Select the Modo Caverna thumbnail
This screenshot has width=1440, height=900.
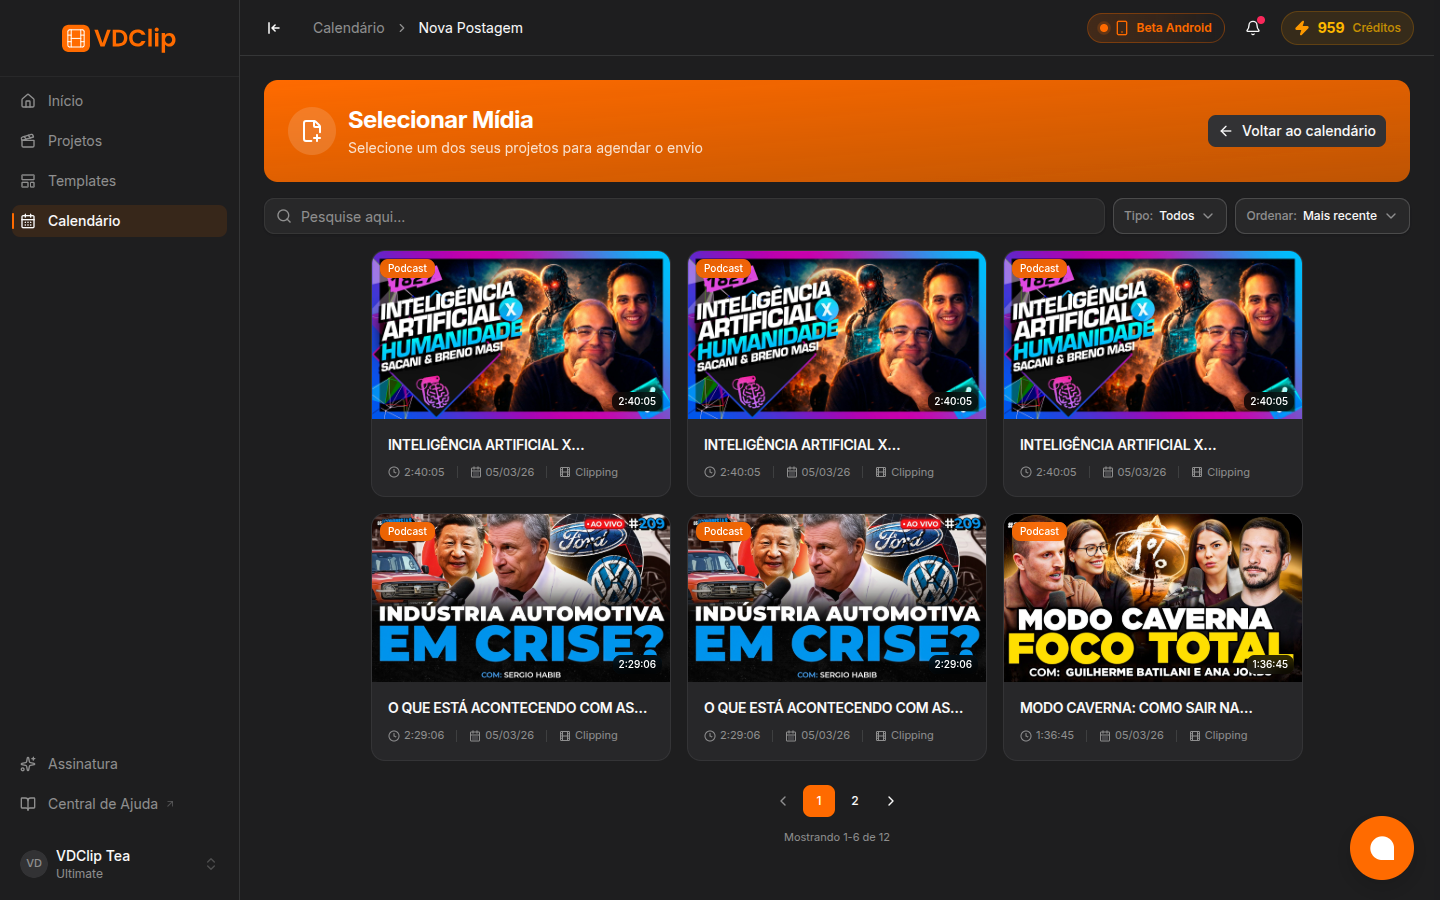(1153, 598)
